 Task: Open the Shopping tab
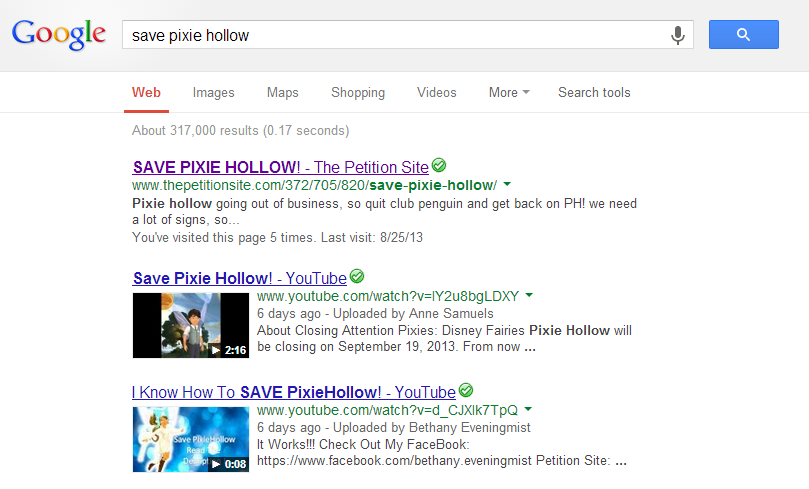point(357,93)
